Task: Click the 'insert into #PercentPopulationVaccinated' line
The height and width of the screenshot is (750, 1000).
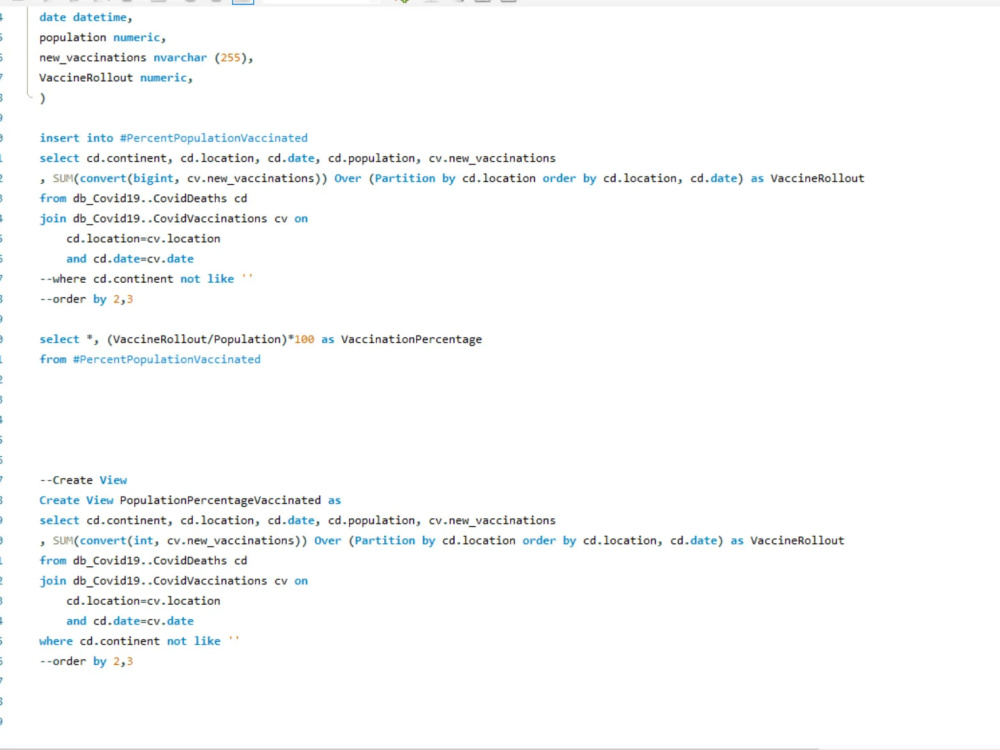Action: [x=173, y=138]
